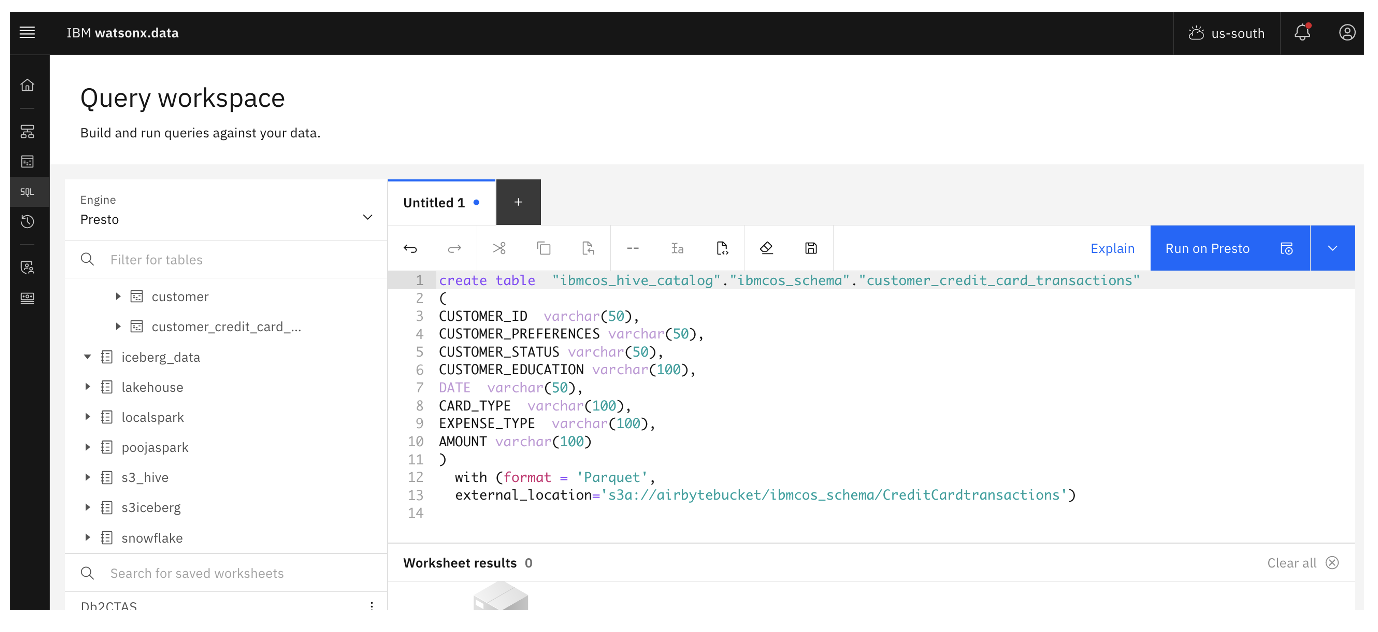Image resolution: width=1378 pixels, height=632 pixels.
Task: Open query history via the clock icon
Action: [28, 221]
